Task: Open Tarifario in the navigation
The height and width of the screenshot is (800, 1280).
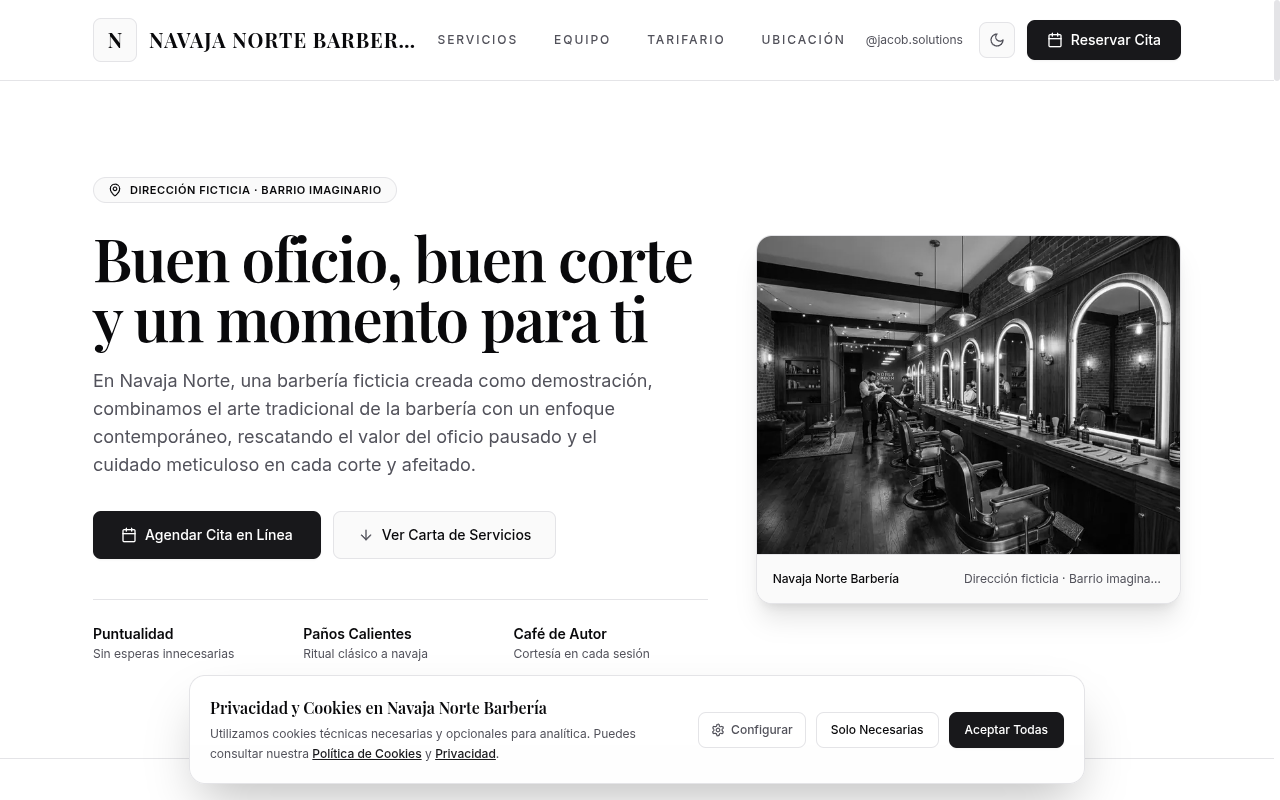Action: (x=686, y=40)
